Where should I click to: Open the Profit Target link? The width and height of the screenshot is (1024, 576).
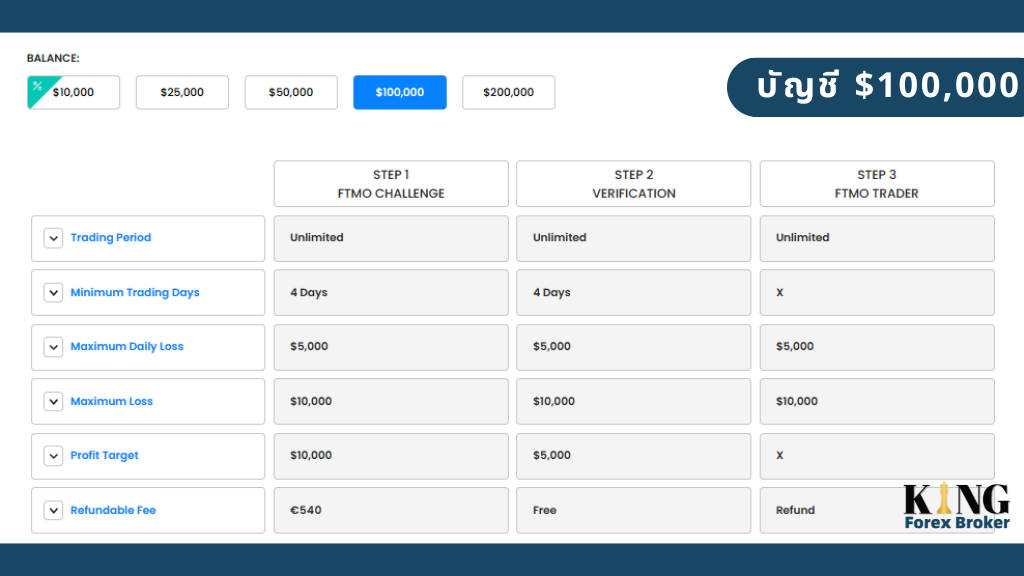[x=104, y=455]
